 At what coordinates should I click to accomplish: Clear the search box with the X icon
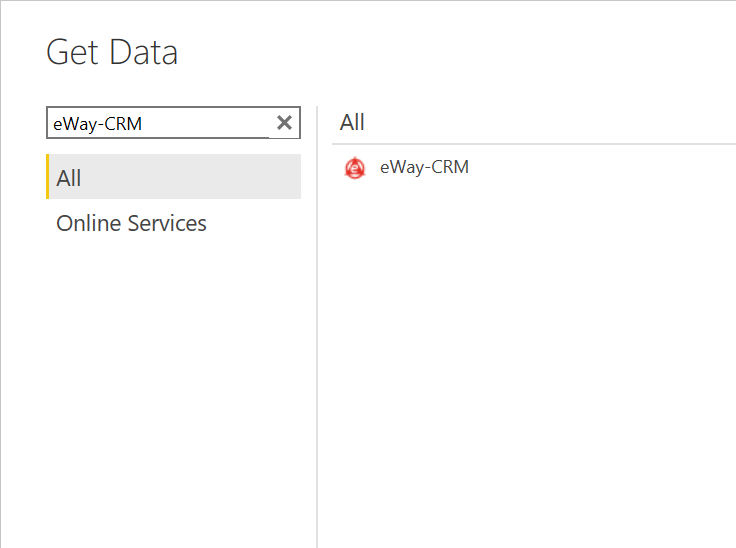click(x=284, y=123)
